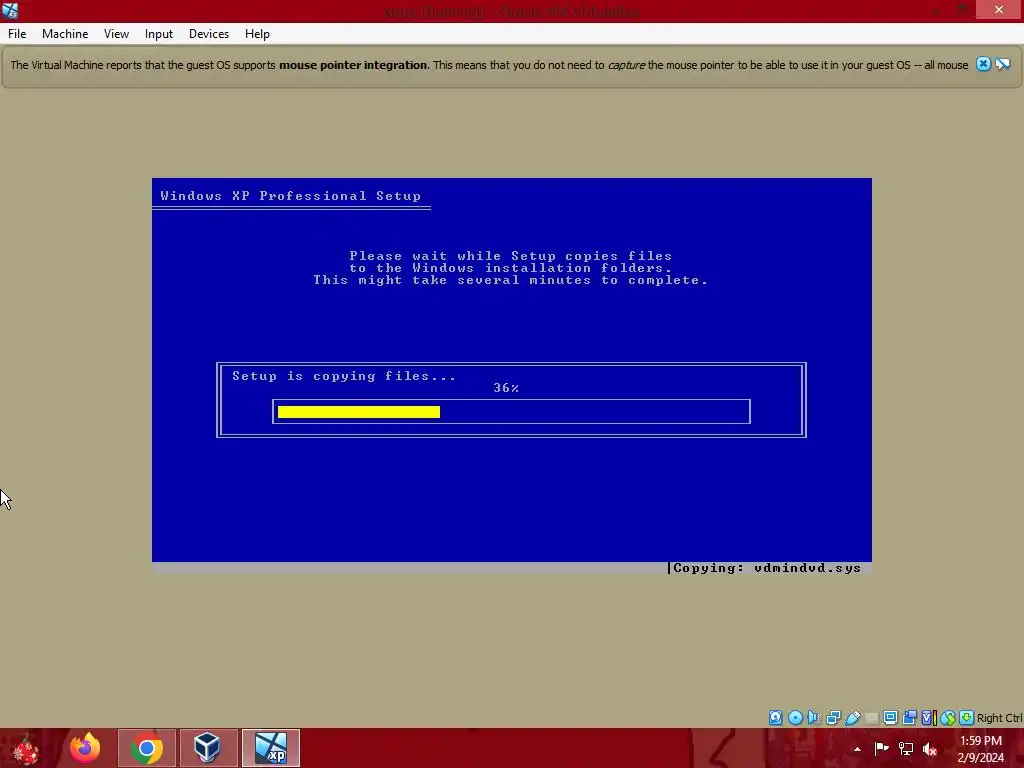Click the "Please wait while Setup copies files" line

510,256
